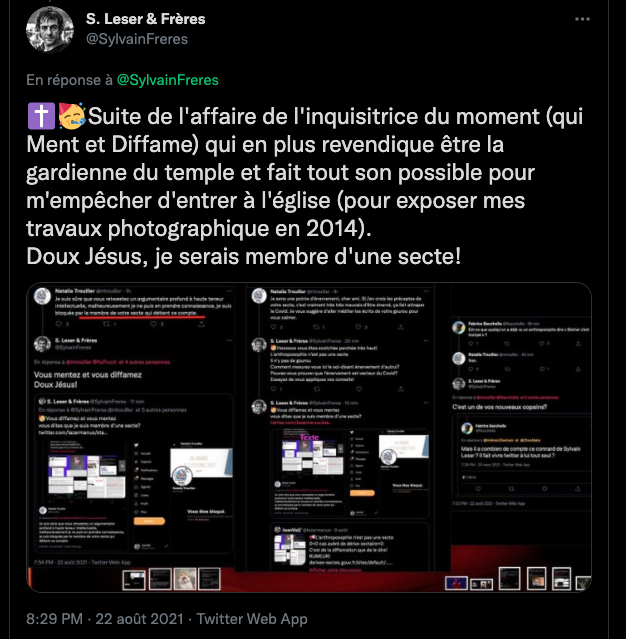The height and width of the screenshot is (639, 626).
Task: Click the heart icon under the top-left embedded tweet
Action: (153, 324)
